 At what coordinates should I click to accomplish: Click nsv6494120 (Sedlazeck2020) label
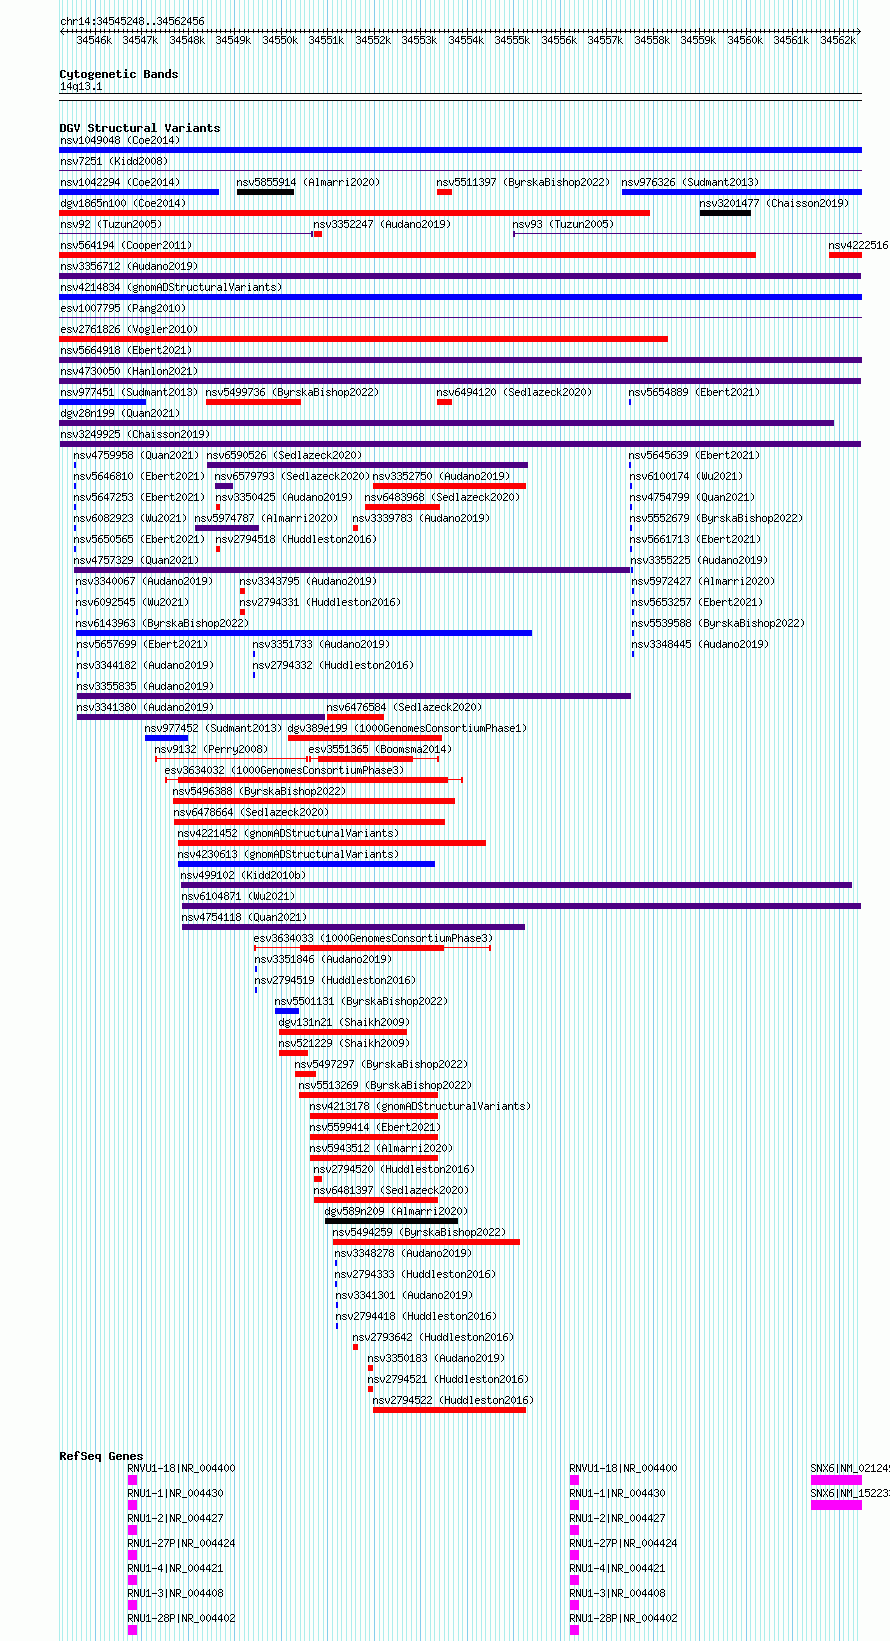point(514,392)
